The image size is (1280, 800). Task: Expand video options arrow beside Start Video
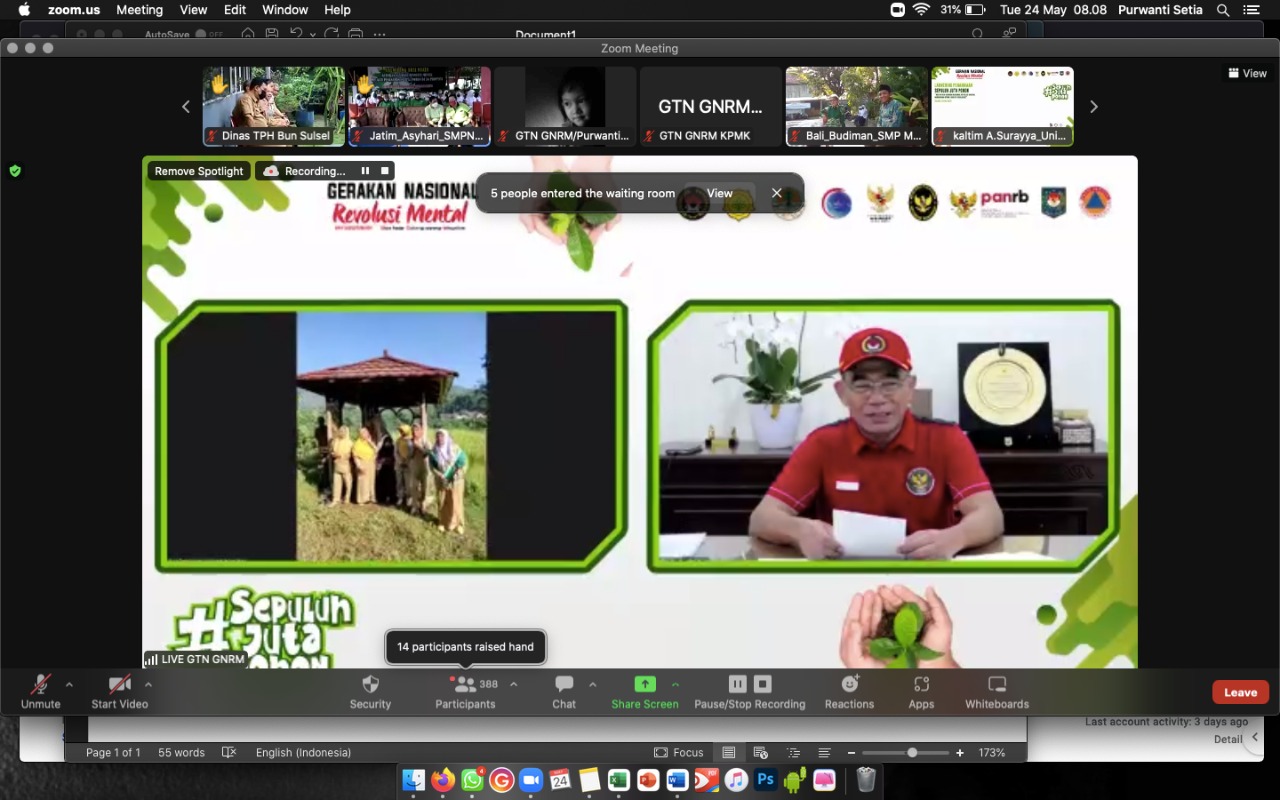[148, 685]
